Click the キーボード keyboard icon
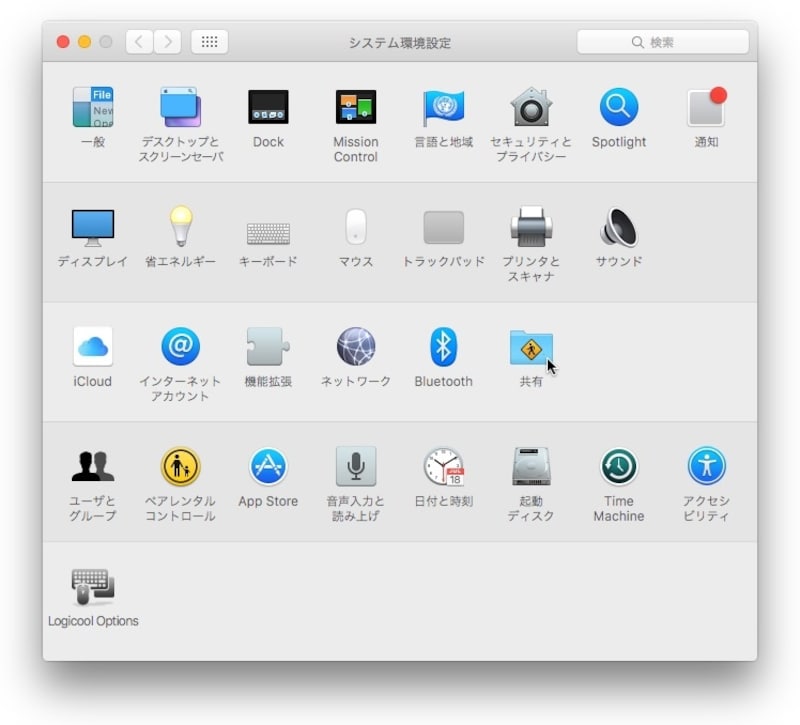The height and width of the screenshot is (725, 800). tap(268, 232)
